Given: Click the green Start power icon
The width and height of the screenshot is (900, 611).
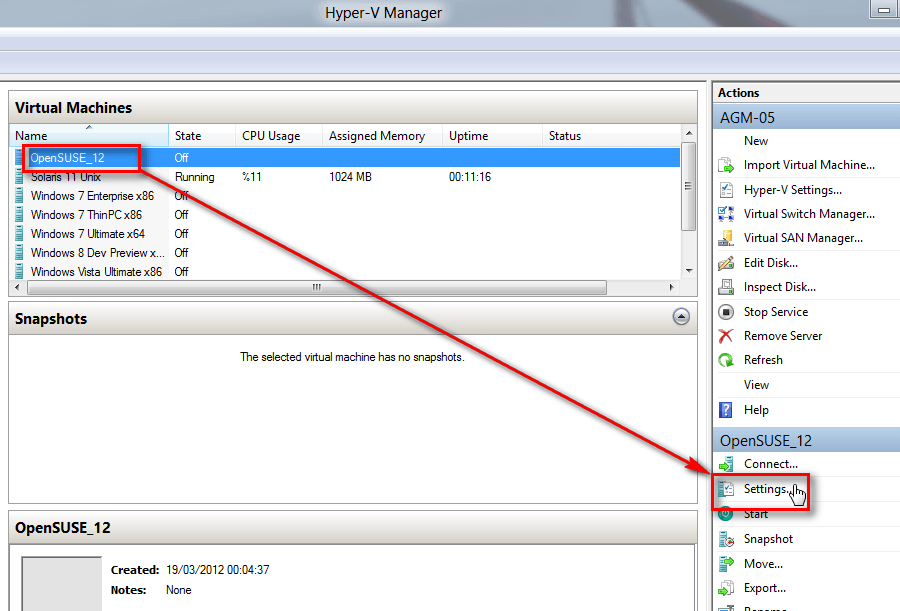Looking at the screenshot, I should coord(726,513).
